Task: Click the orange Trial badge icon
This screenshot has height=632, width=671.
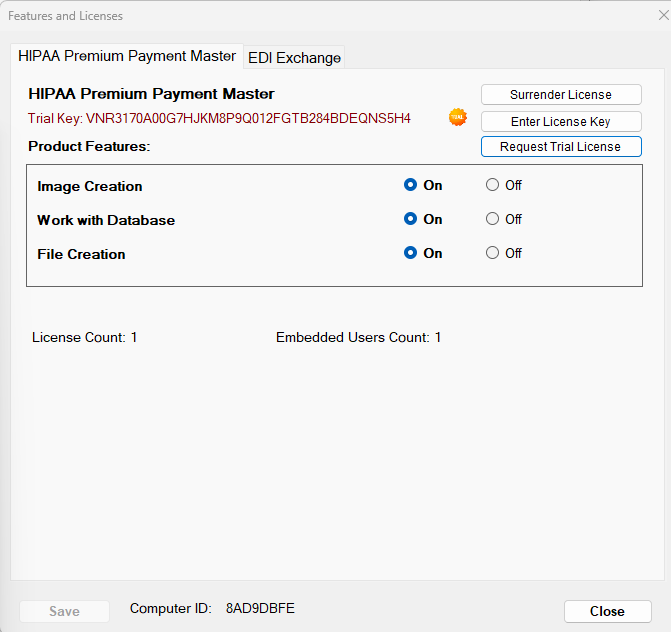Action: [457, 117]
